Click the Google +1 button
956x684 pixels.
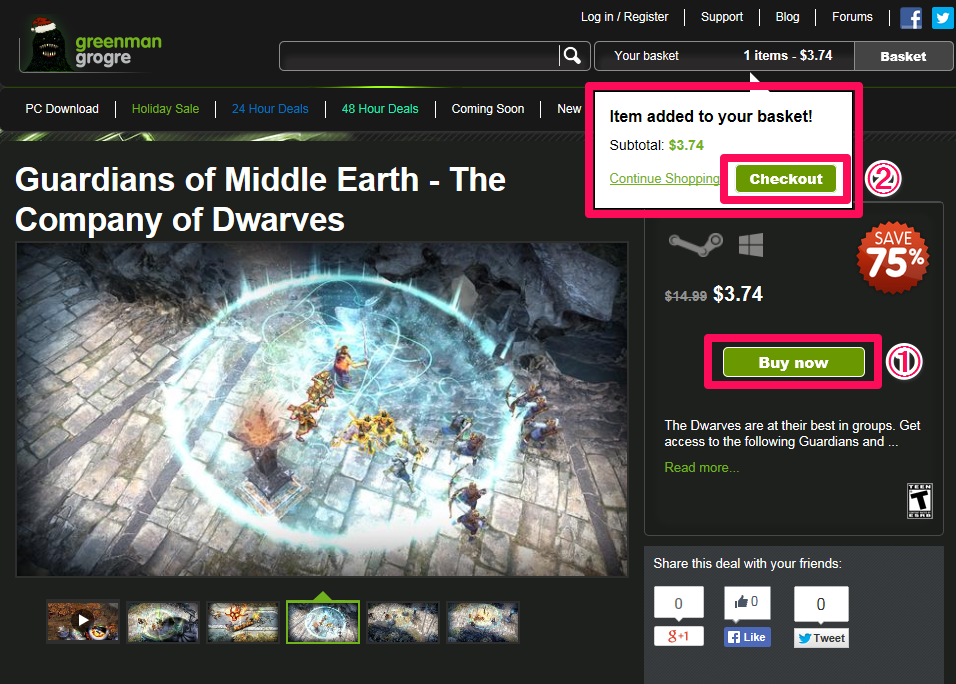point(679,636)
